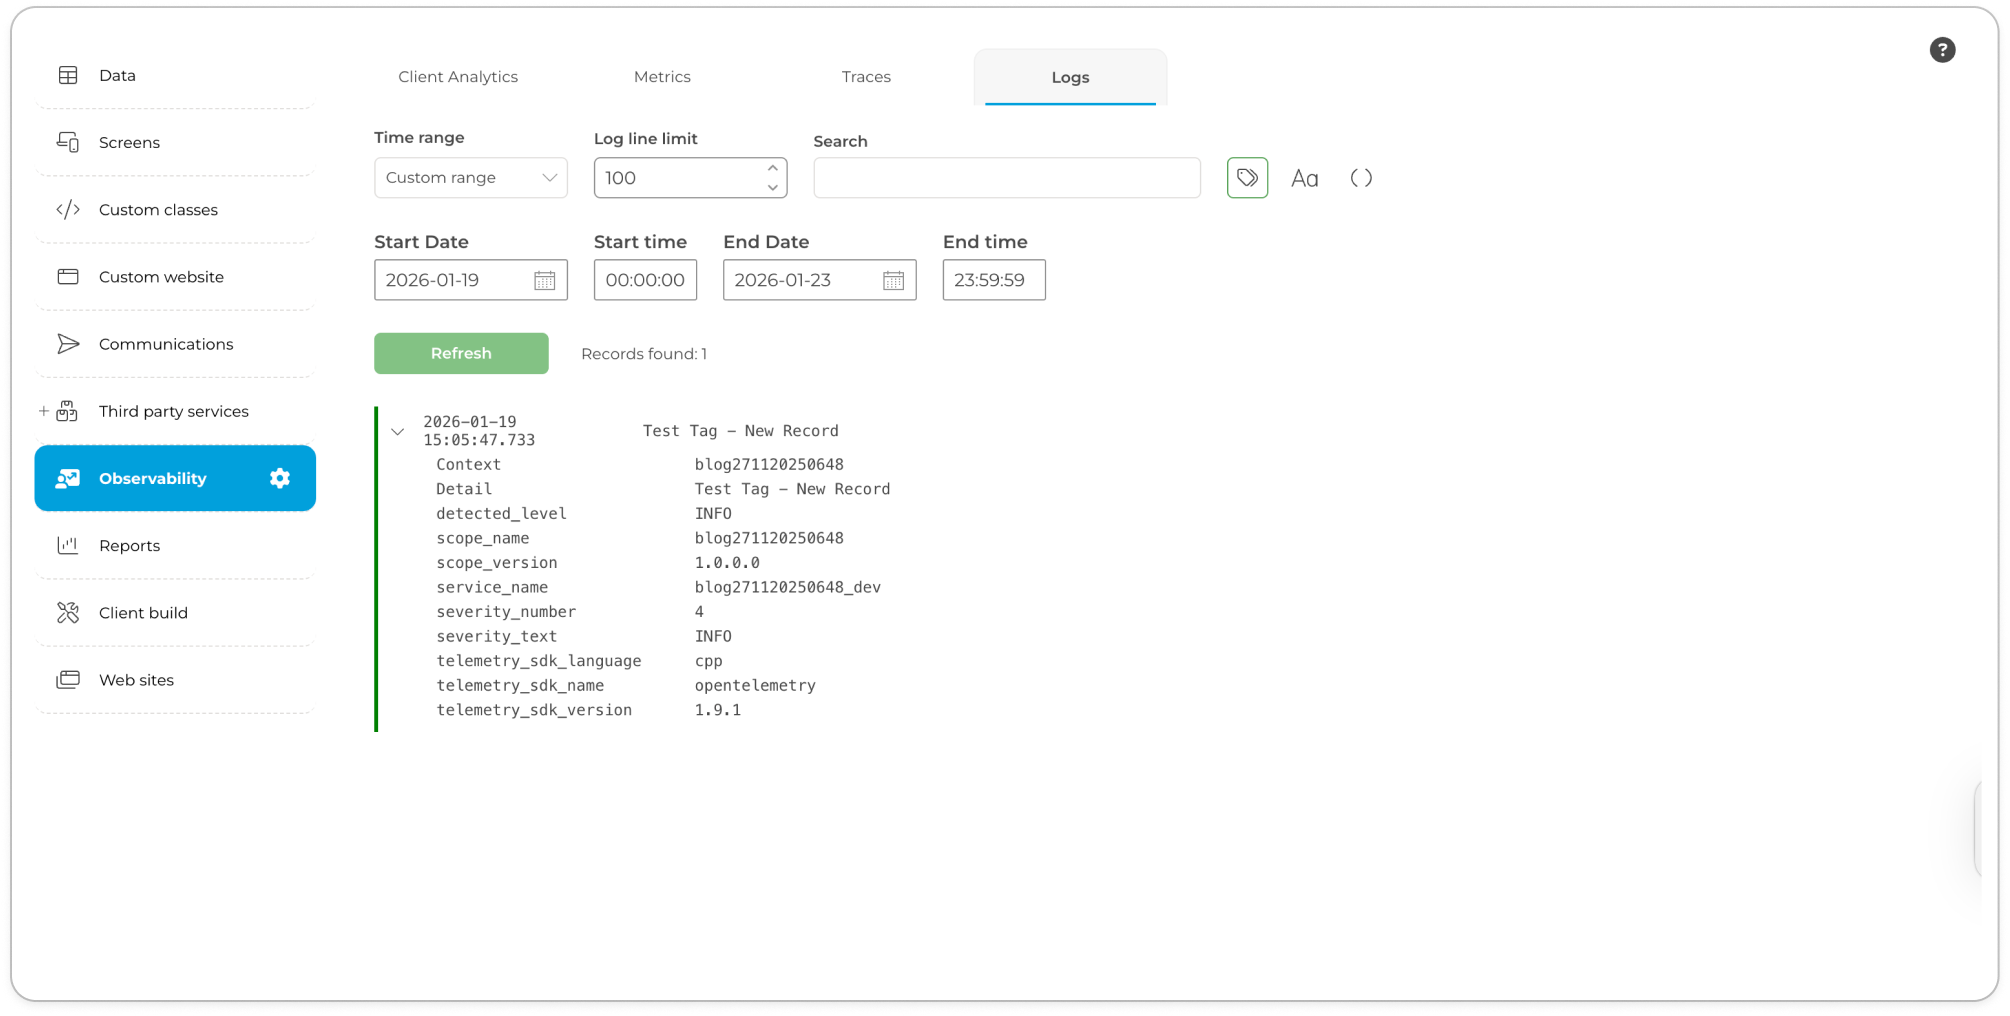Click into the Search input field
The width and height of the screenshot is (2010, 1016).
tap(1006, 178)
